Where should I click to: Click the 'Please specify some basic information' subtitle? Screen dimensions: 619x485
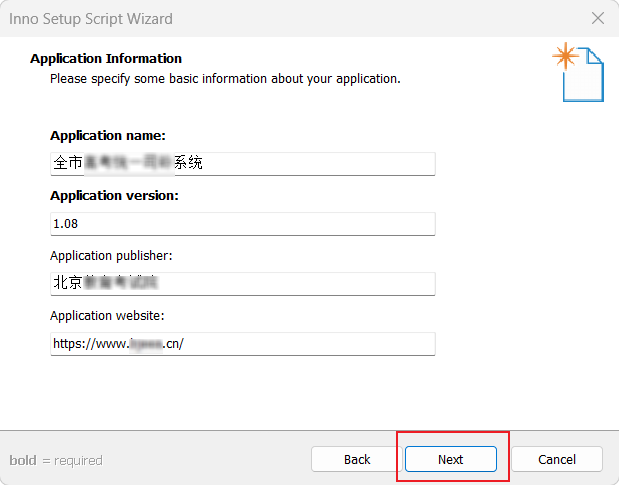pos(225,79)
